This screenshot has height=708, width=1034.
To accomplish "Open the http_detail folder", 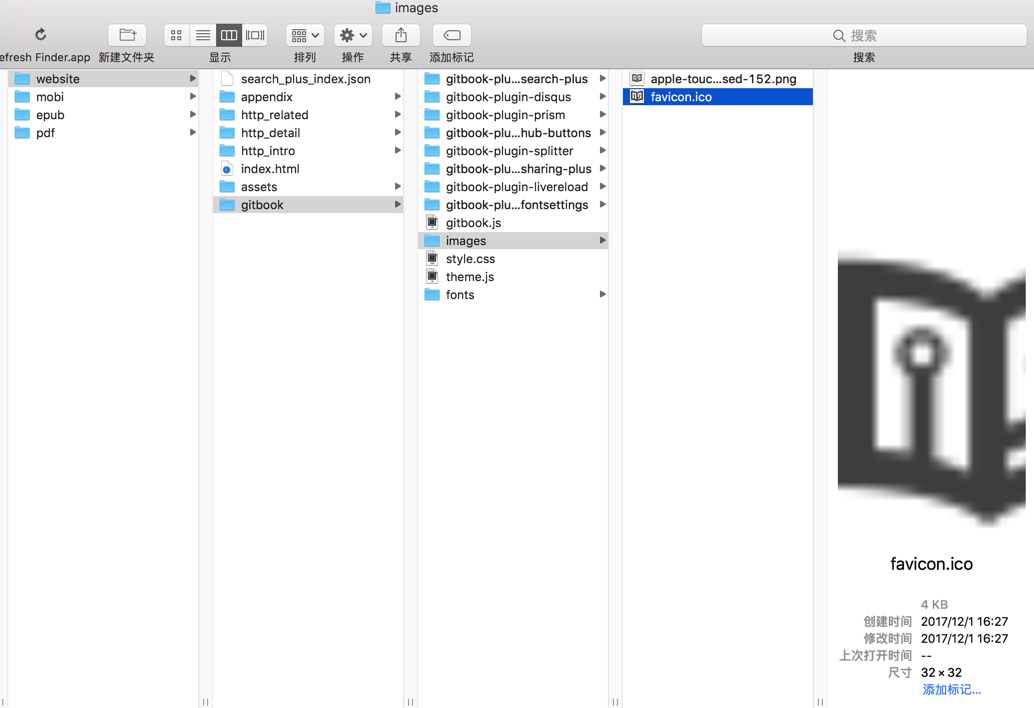I will pyautogui.click(x=308, y=133).
